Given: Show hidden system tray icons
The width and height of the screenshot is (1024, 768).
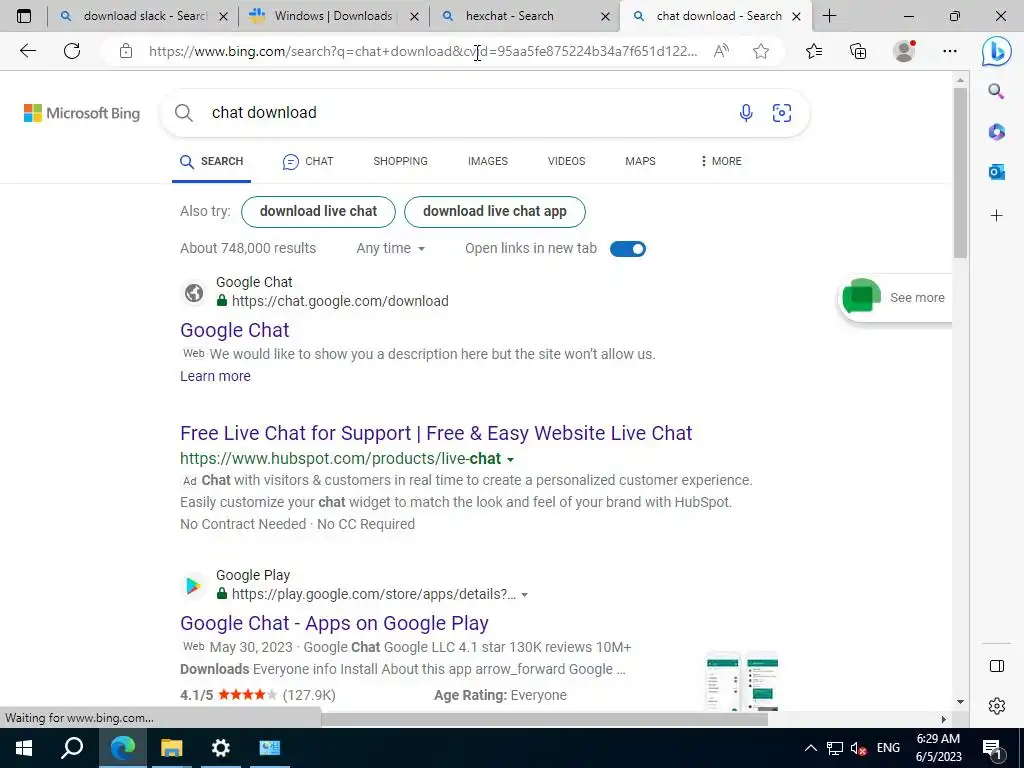Looking at the screenshot, I should (x=810, y=748).
